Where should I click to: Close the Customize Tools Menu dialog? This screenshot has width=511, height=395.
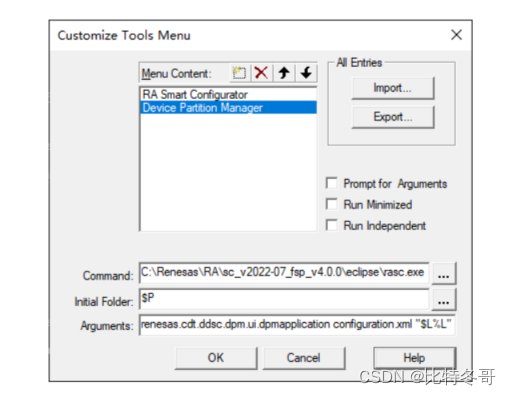click(x=456, y=35)
